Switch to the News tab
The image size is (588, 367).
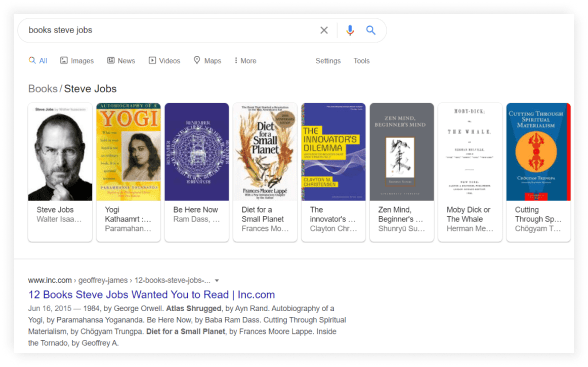point(121,61)
